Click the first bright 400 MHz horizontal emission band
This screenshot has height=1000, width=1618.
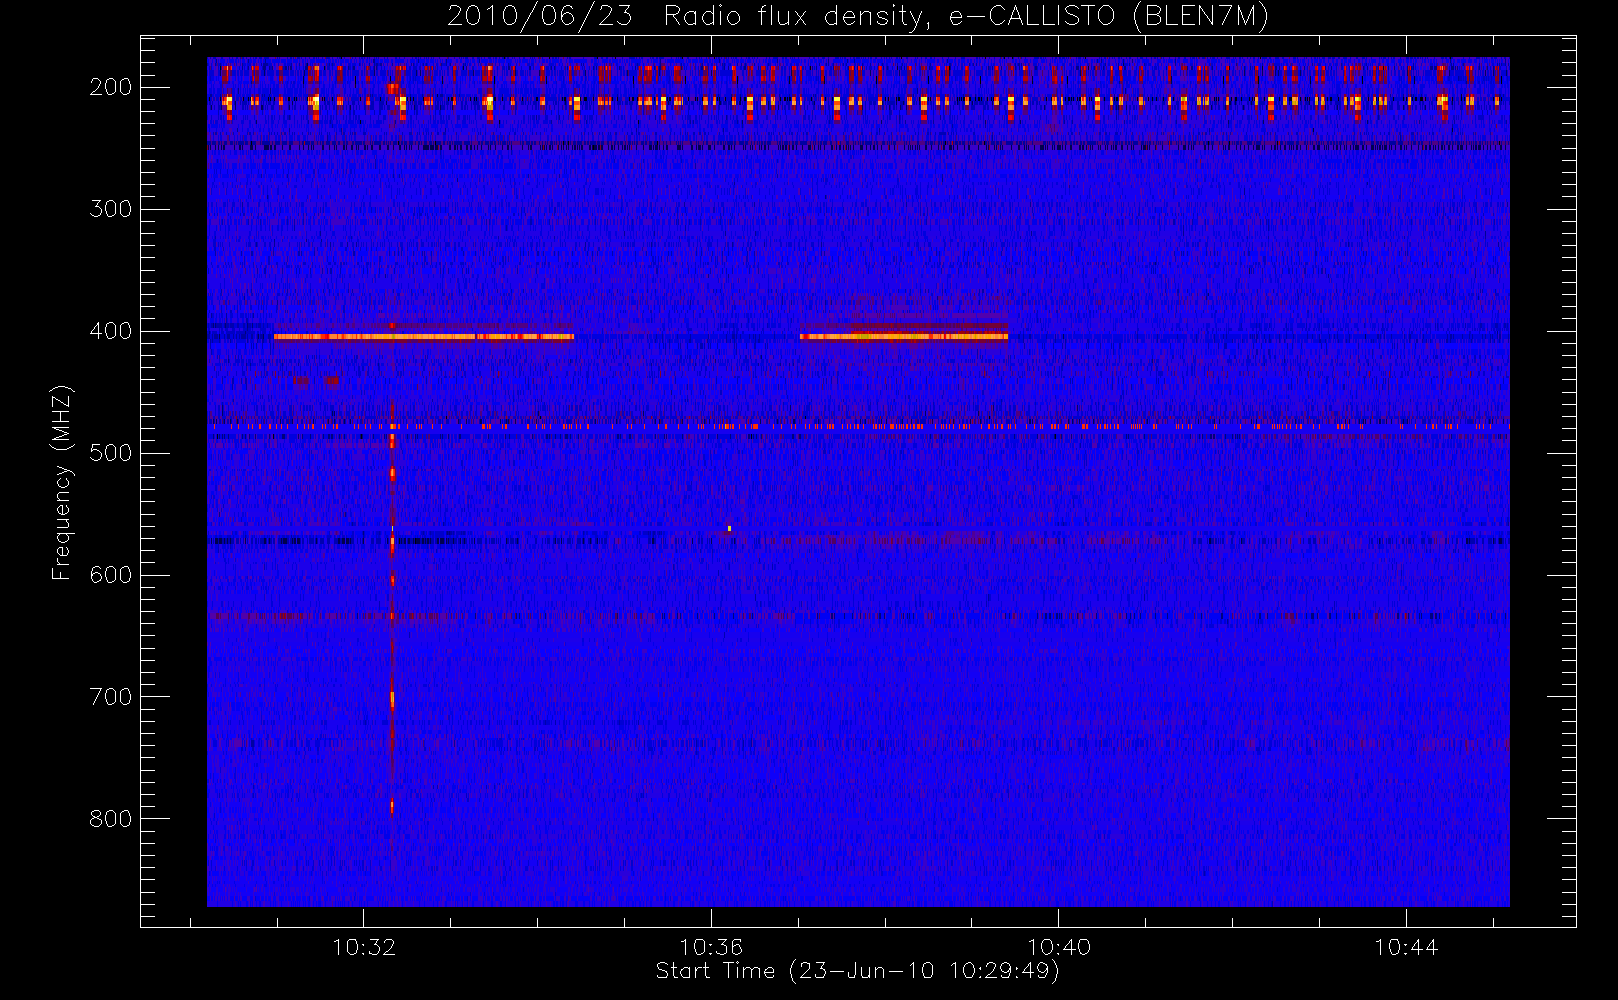coord(424,337)
